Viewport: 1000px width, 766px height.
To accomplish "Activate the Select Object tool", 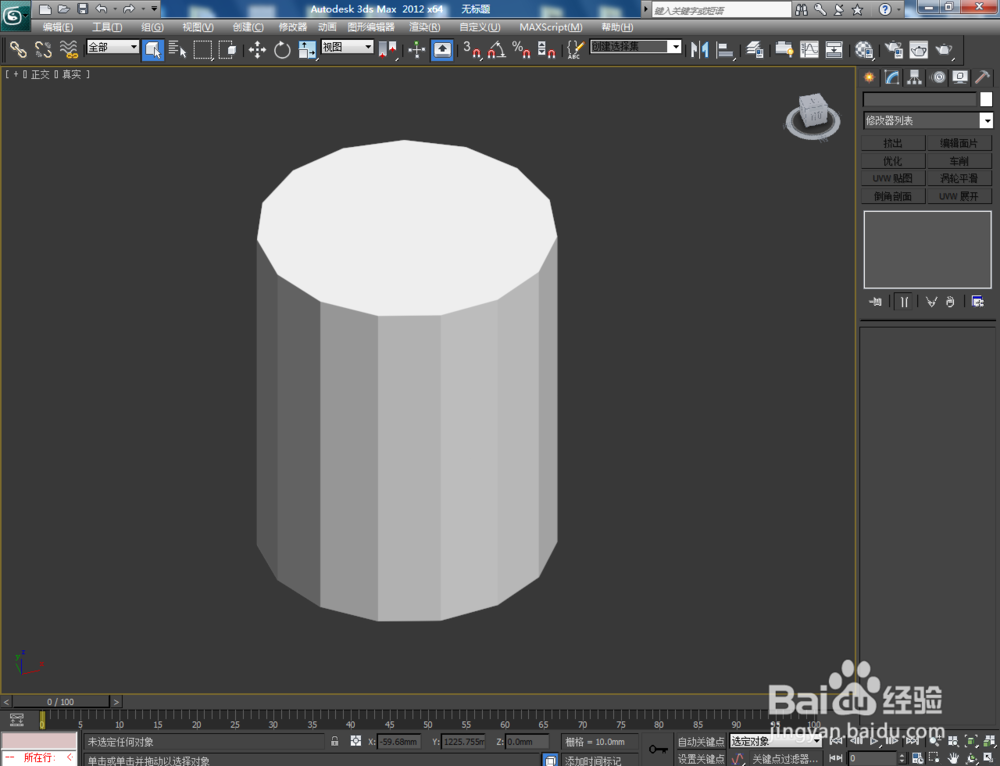I will (x=152, y=50).
